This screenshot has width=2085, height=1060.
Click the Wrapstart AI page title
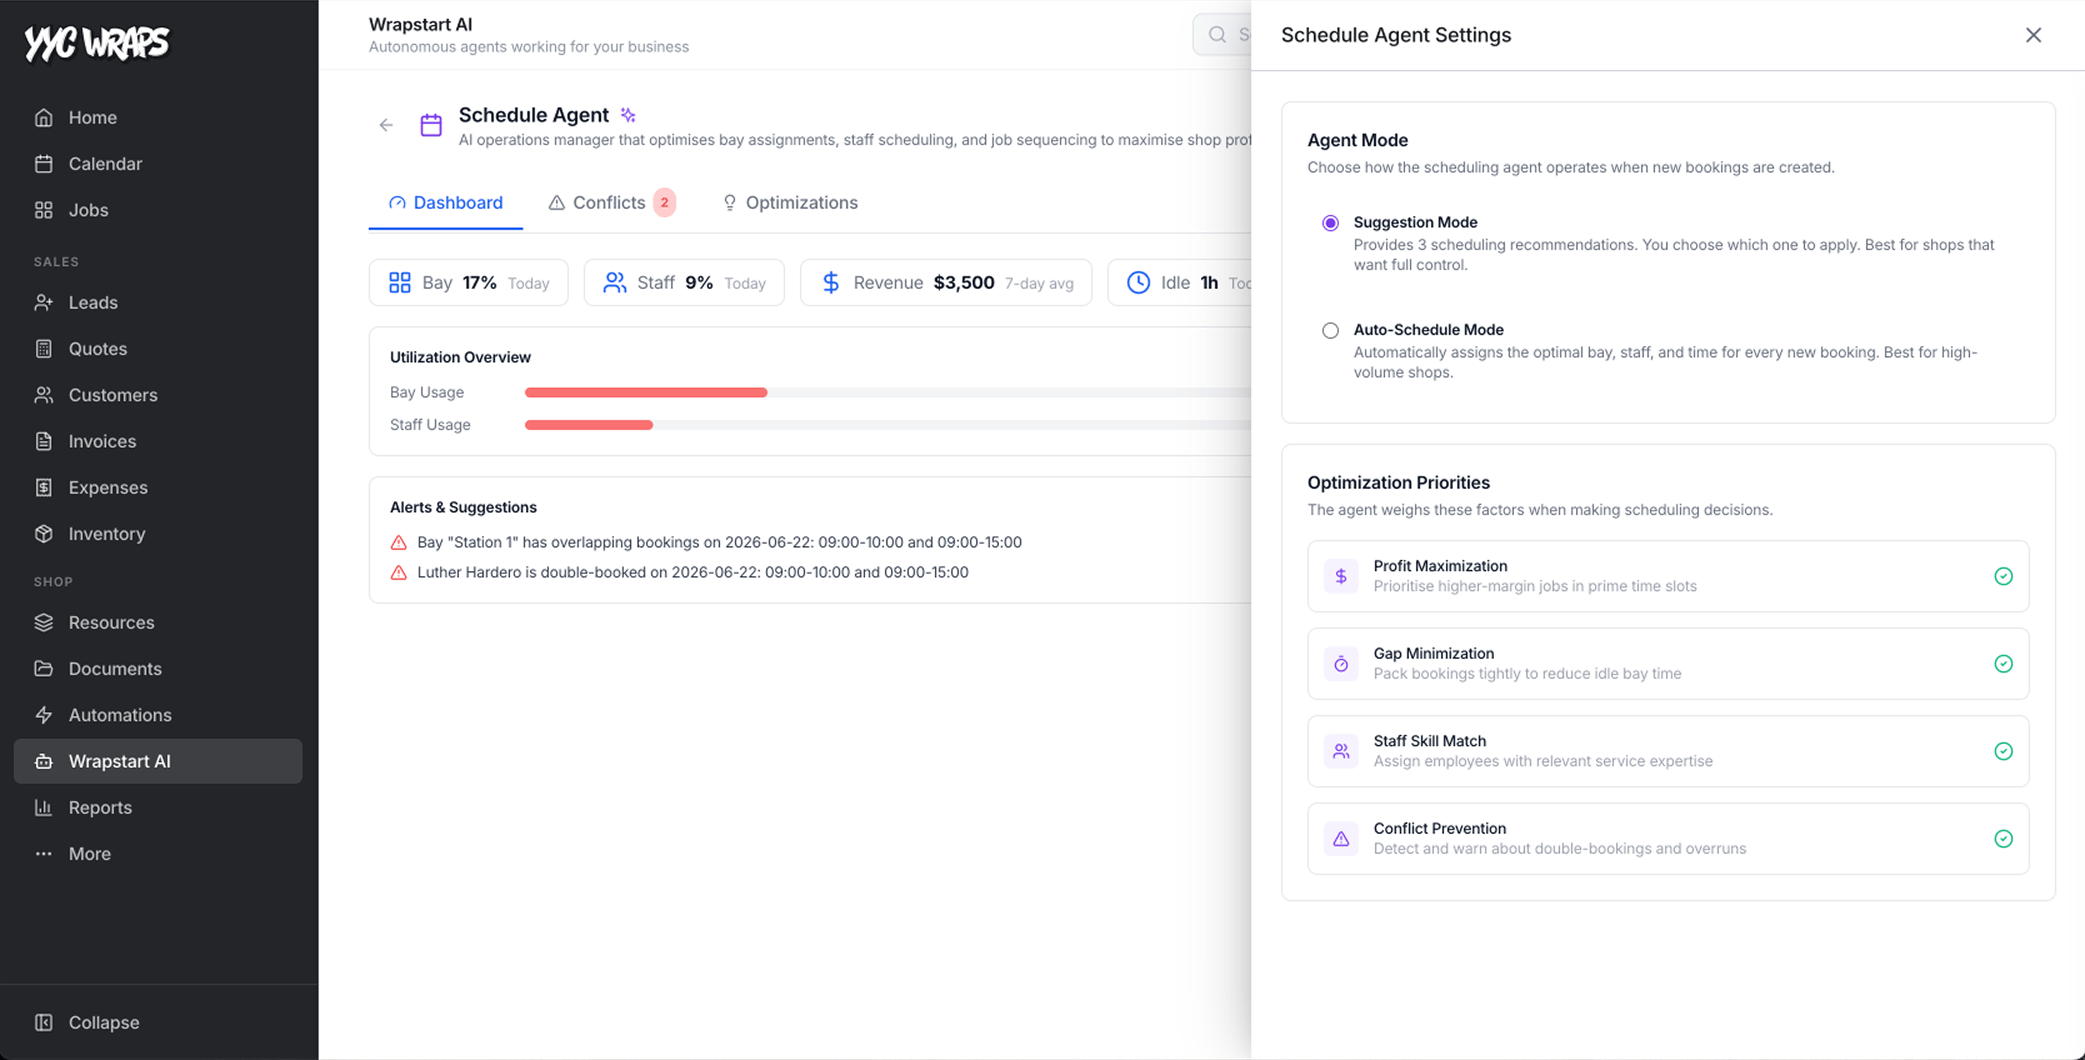(x=420, y=24)
